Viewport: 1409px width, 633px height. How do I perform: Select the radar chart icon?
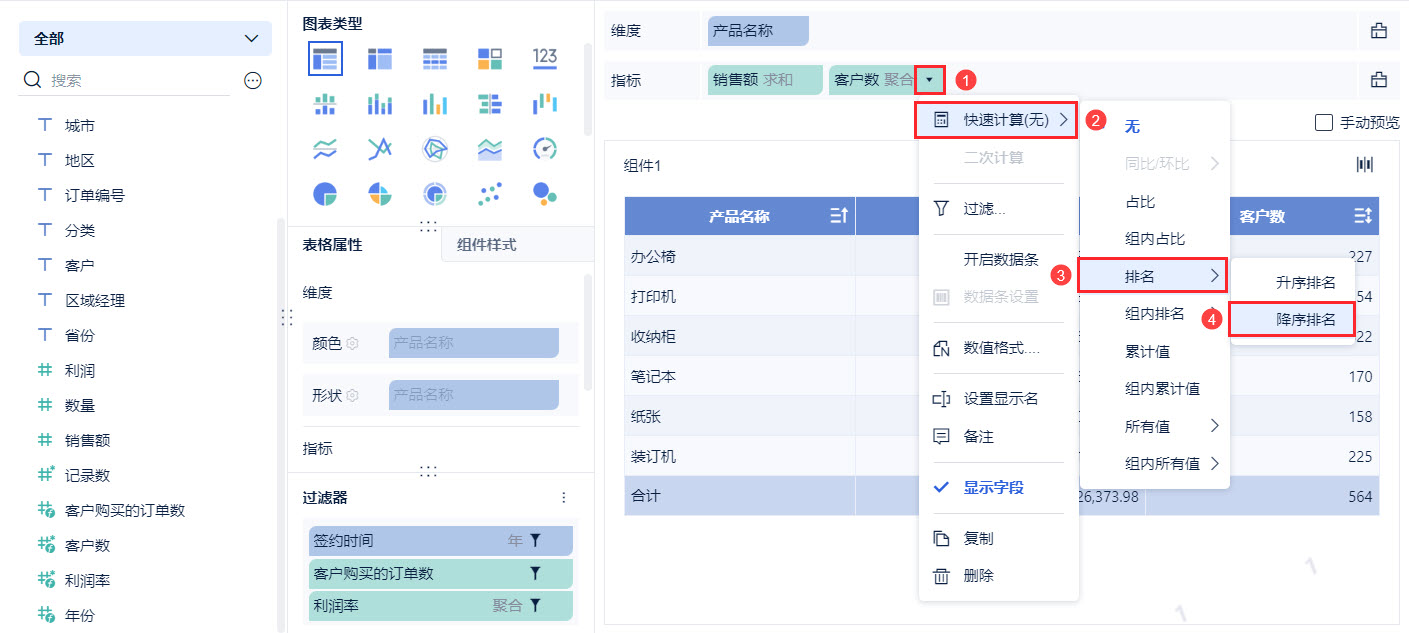pyautogui.click(x=434, y=149)
